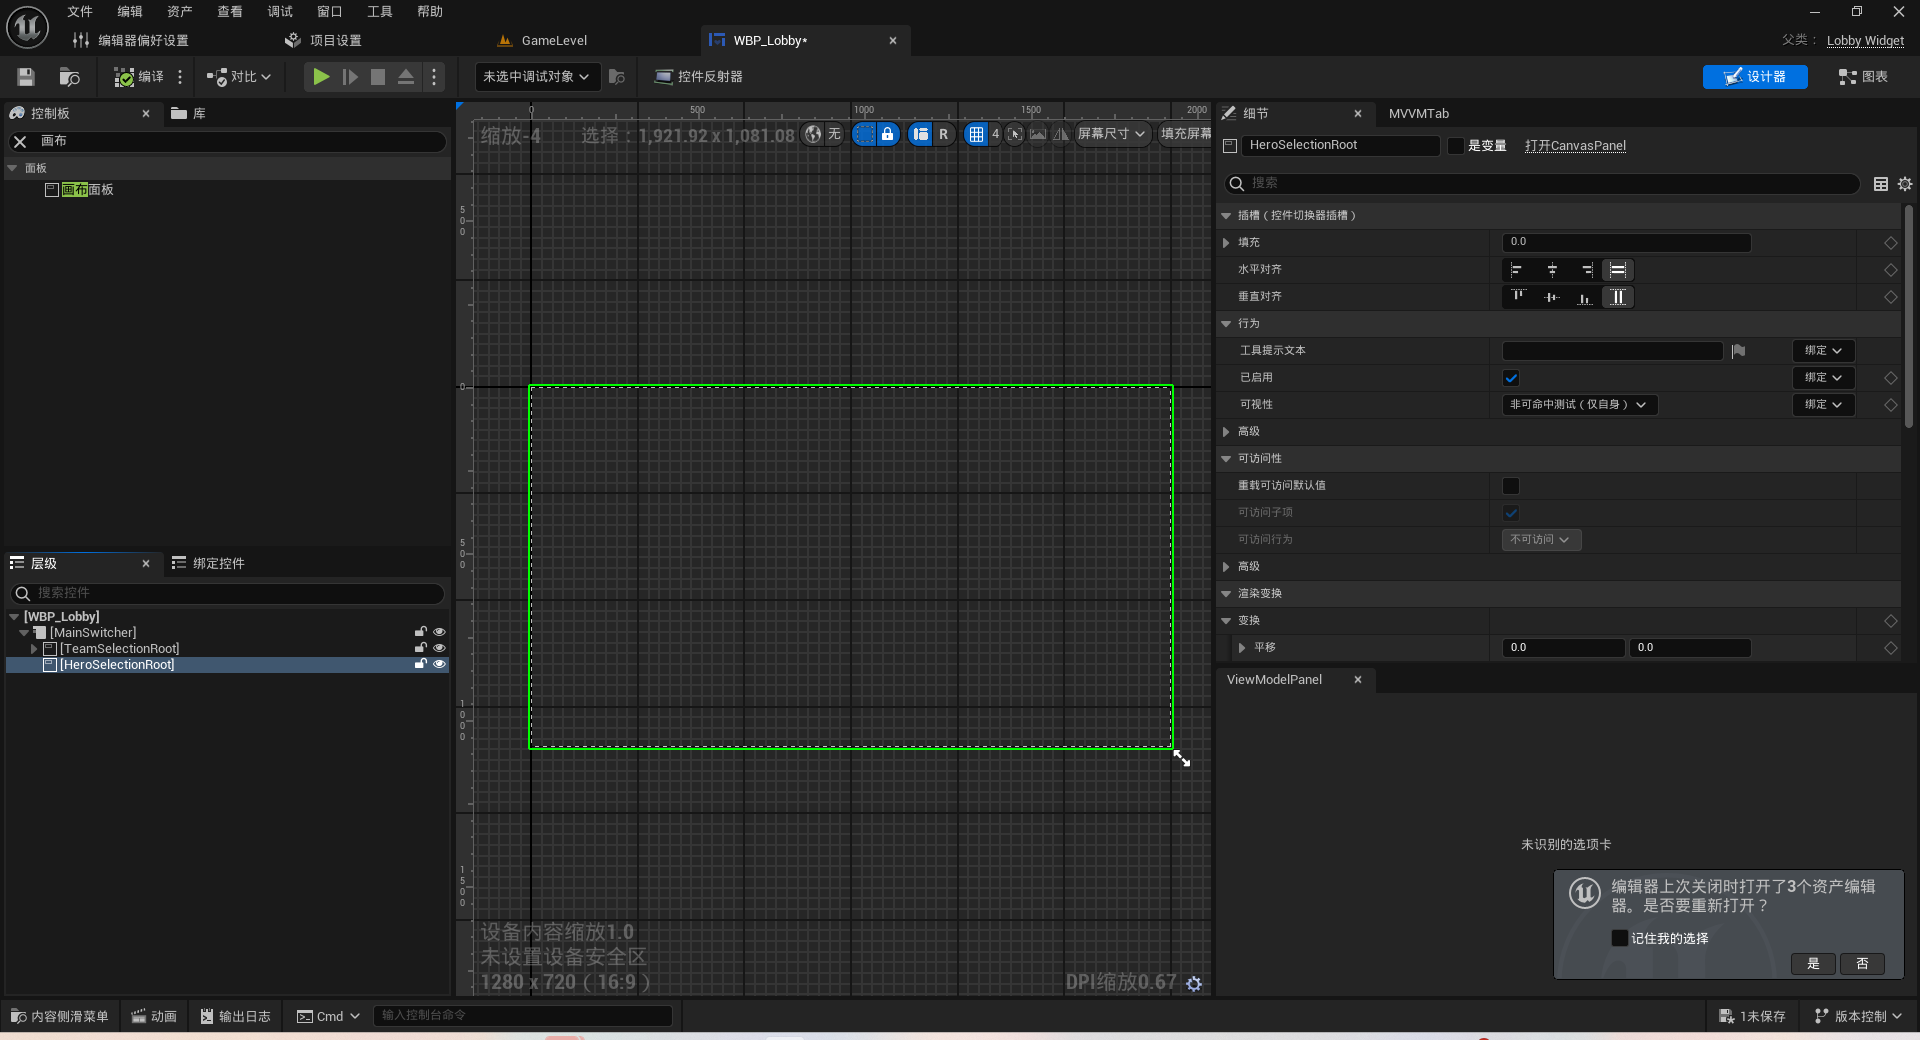Toggle the 是变量 (Is Variable) checkbox
The width and height of the screenshot is (1920, 1040).
click(1456, 146)
